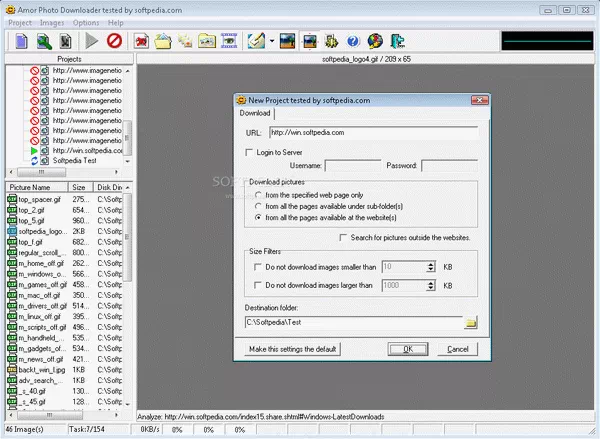Open the Help menu
This screenshot has height=439, width=600.
[116, 23]
